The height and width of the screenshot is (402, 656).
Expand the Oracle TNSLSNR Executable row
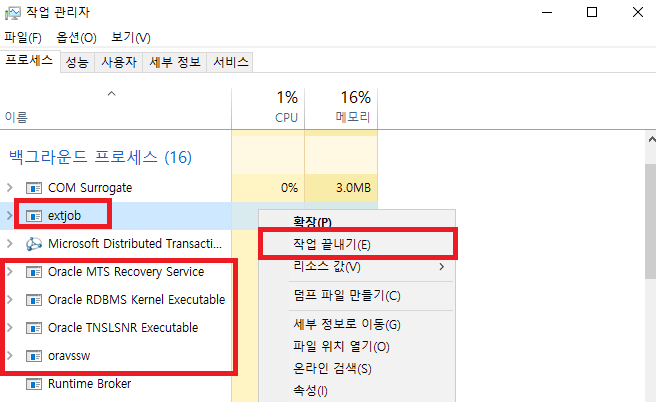pos(10,328)
